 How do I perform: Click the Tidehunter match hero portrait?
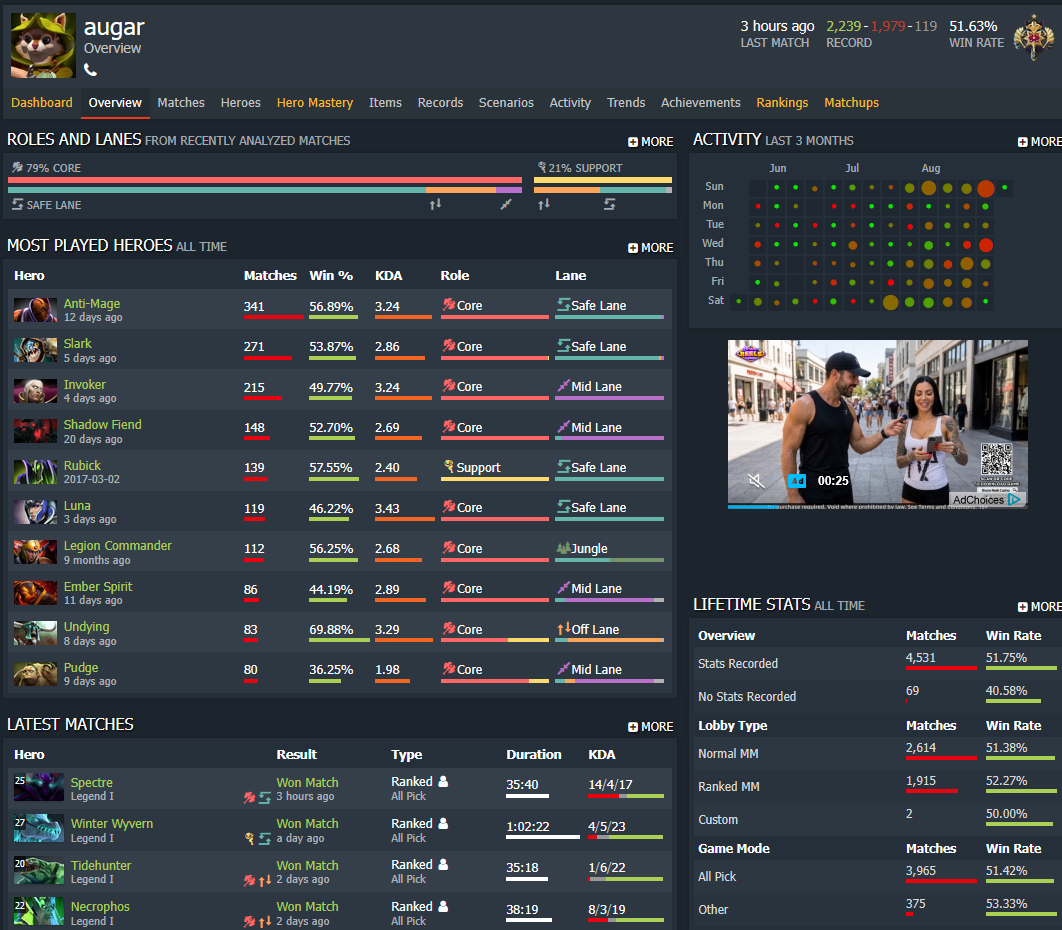(x=39, y=870)
